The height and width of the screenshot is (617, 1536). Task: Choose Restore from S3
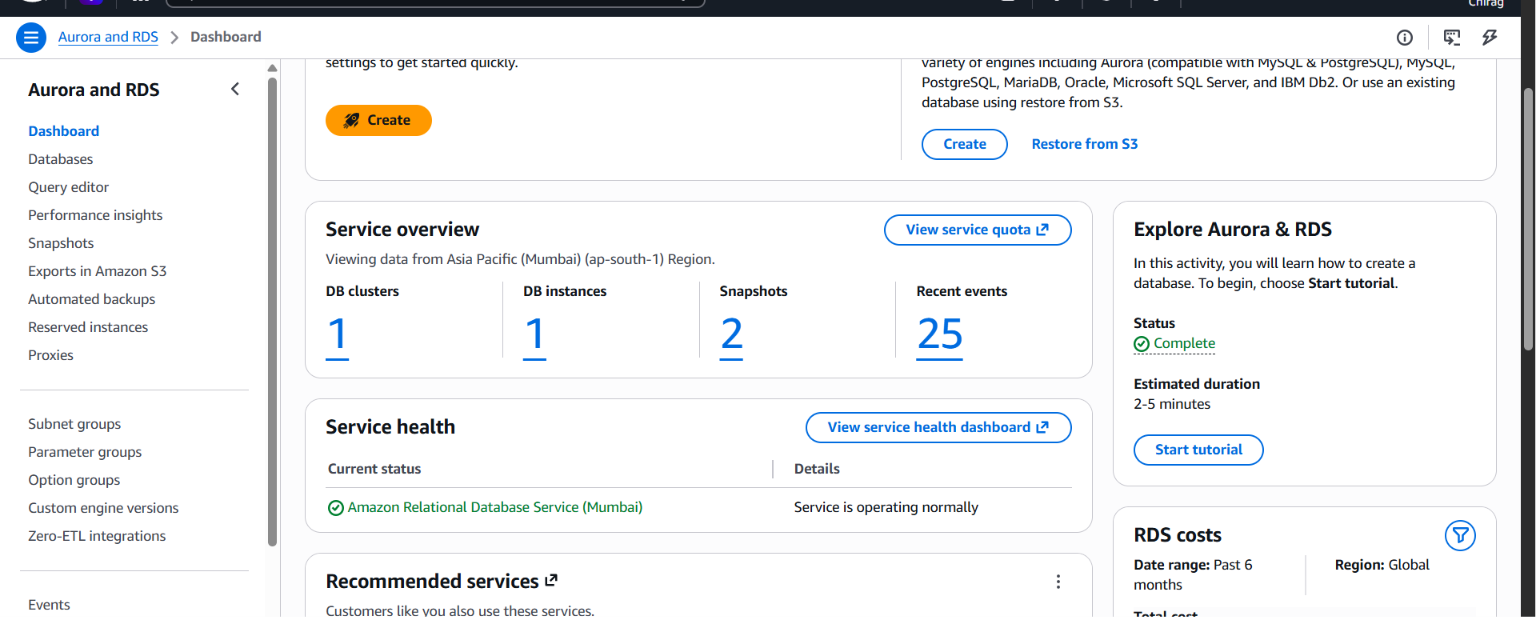(1085, 144)
